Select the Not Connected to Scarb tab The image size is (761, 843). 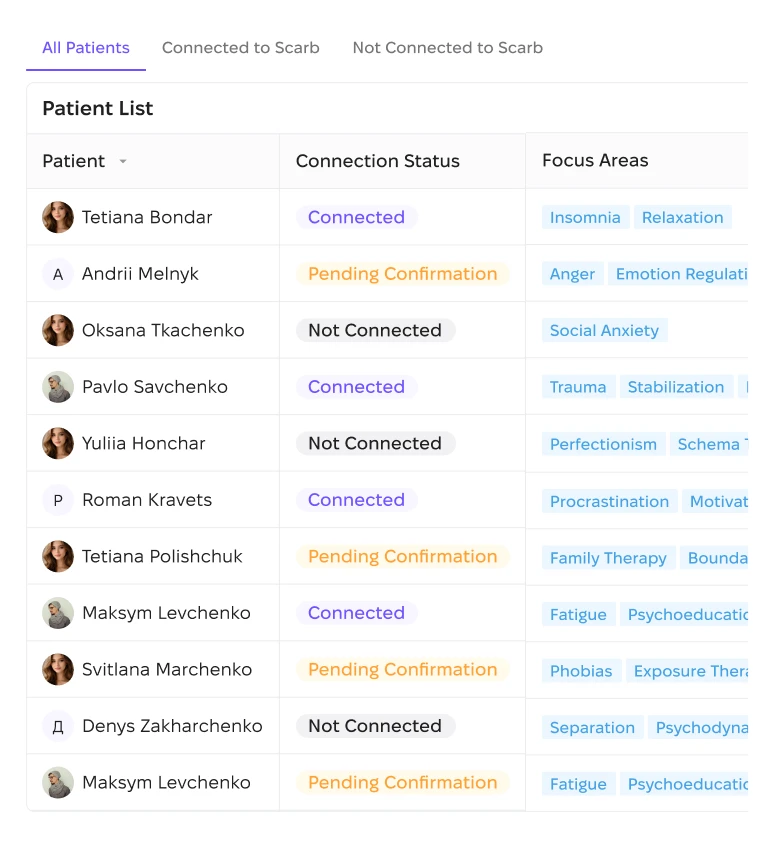pos(447,48)
